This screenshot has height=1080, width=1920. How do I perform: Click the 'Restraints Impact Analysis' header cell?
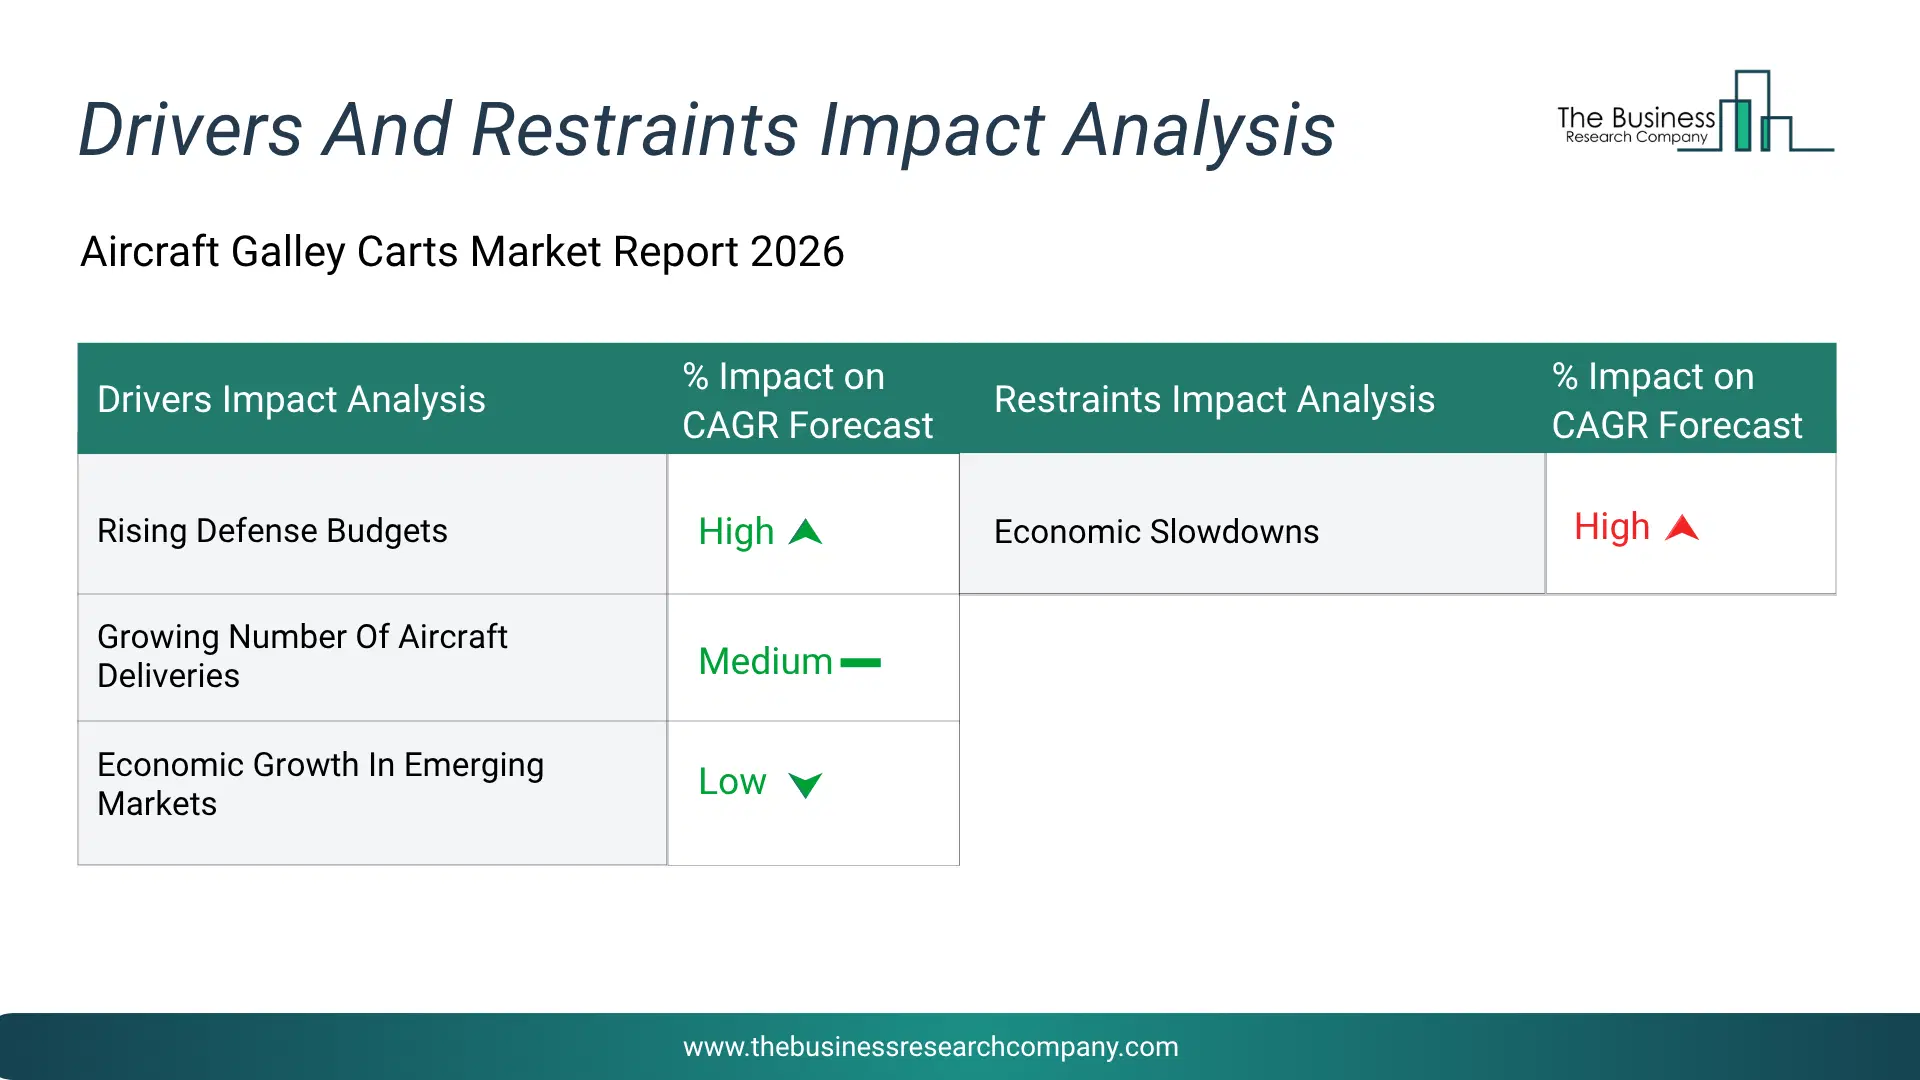coord(1252,399)
